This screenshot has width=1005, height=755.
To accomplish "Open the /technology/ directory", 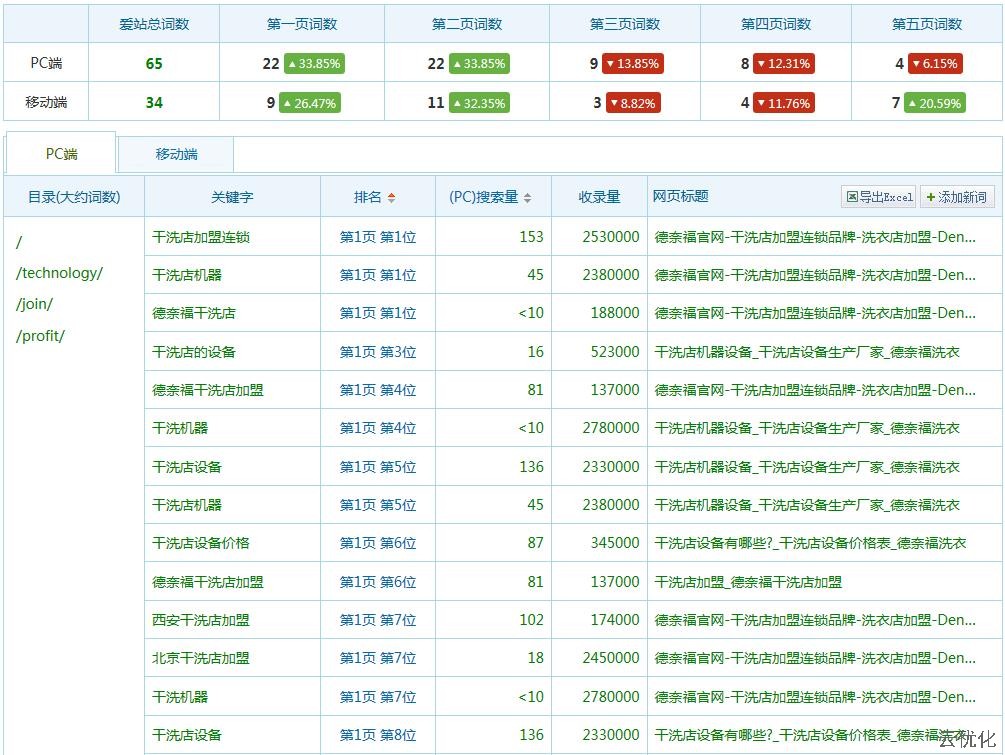I will coord(59,273).
